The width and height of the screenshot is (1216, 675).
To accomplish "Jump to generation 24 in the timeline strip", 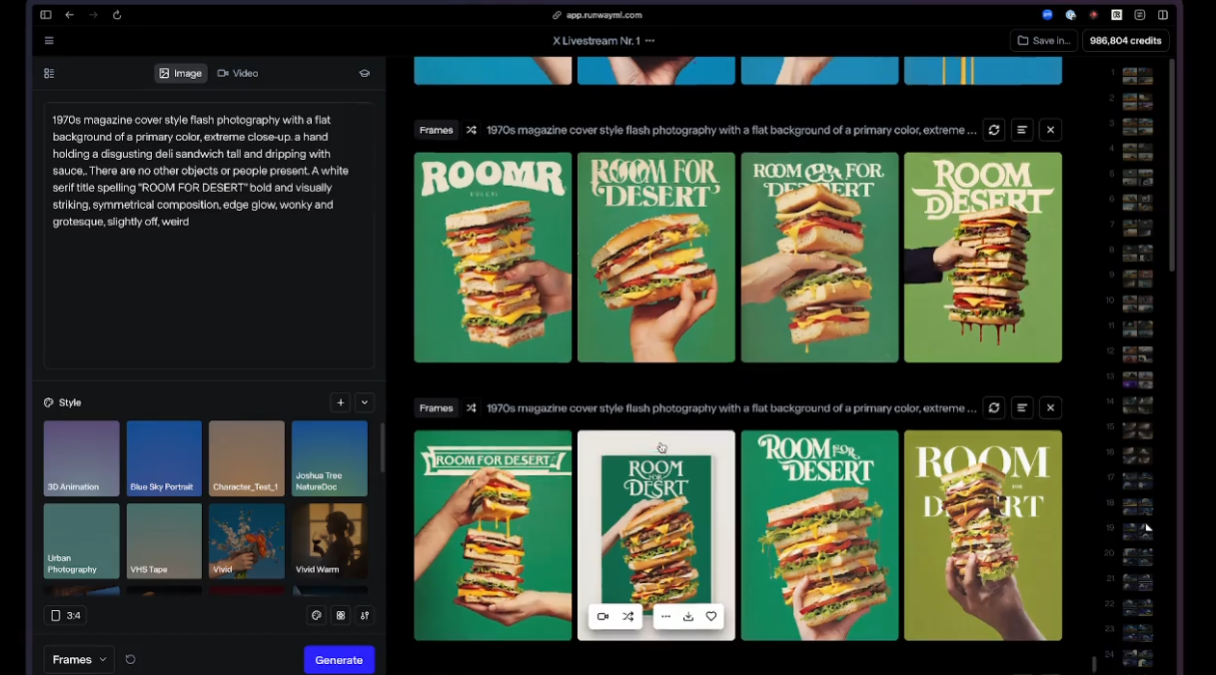I will pyautogui.click(x=1137, y=657).
